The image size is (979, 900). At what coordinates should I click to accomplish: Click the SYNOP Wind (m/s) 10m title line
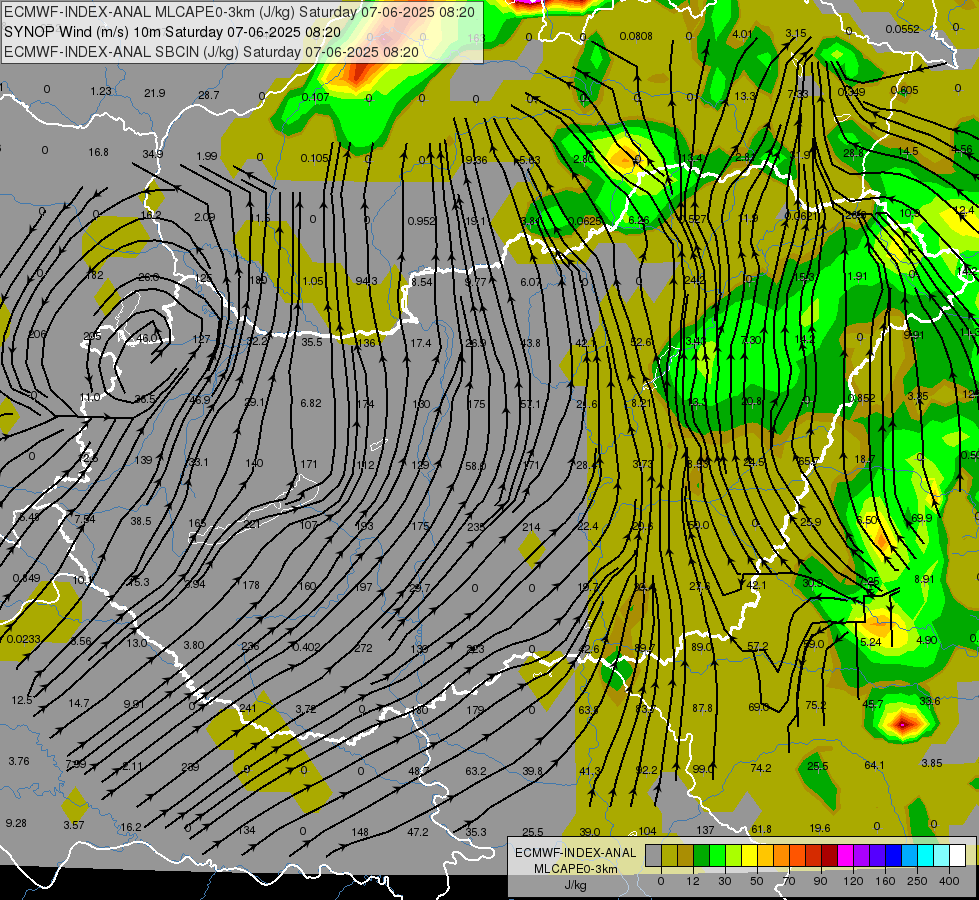pos(172,32)
